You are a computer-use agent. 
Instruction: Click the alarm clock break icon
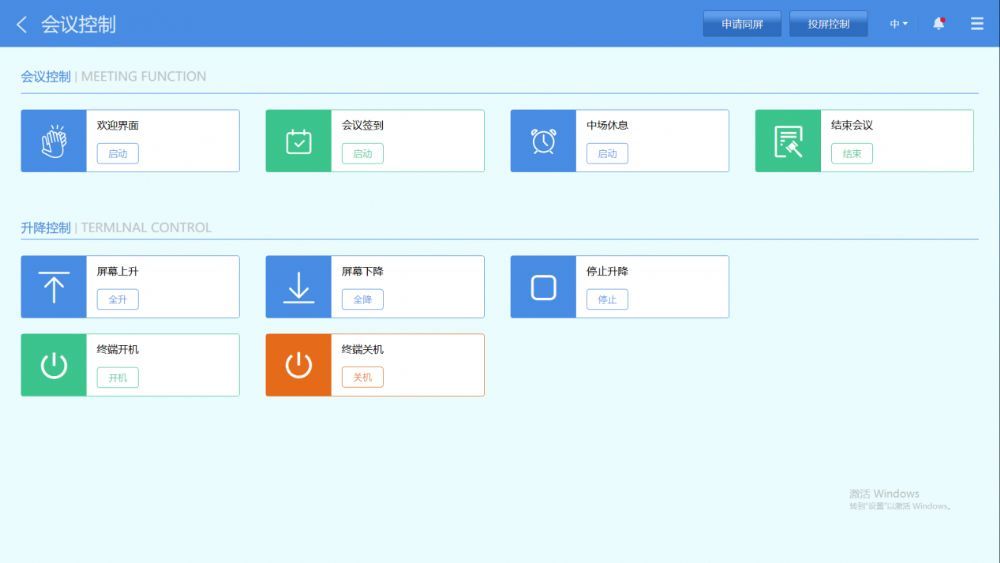pos(543,141)
